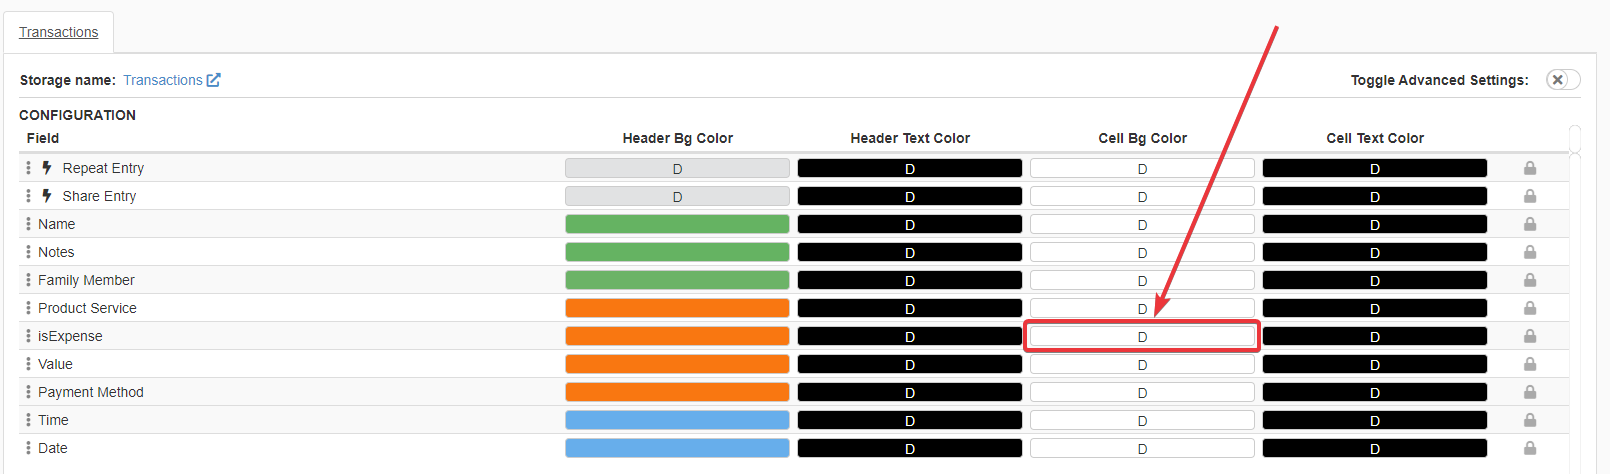Viewport: 1610px width, 474px height.
Task: Set the Cell Text Color for Notes
Action: 1374,252
